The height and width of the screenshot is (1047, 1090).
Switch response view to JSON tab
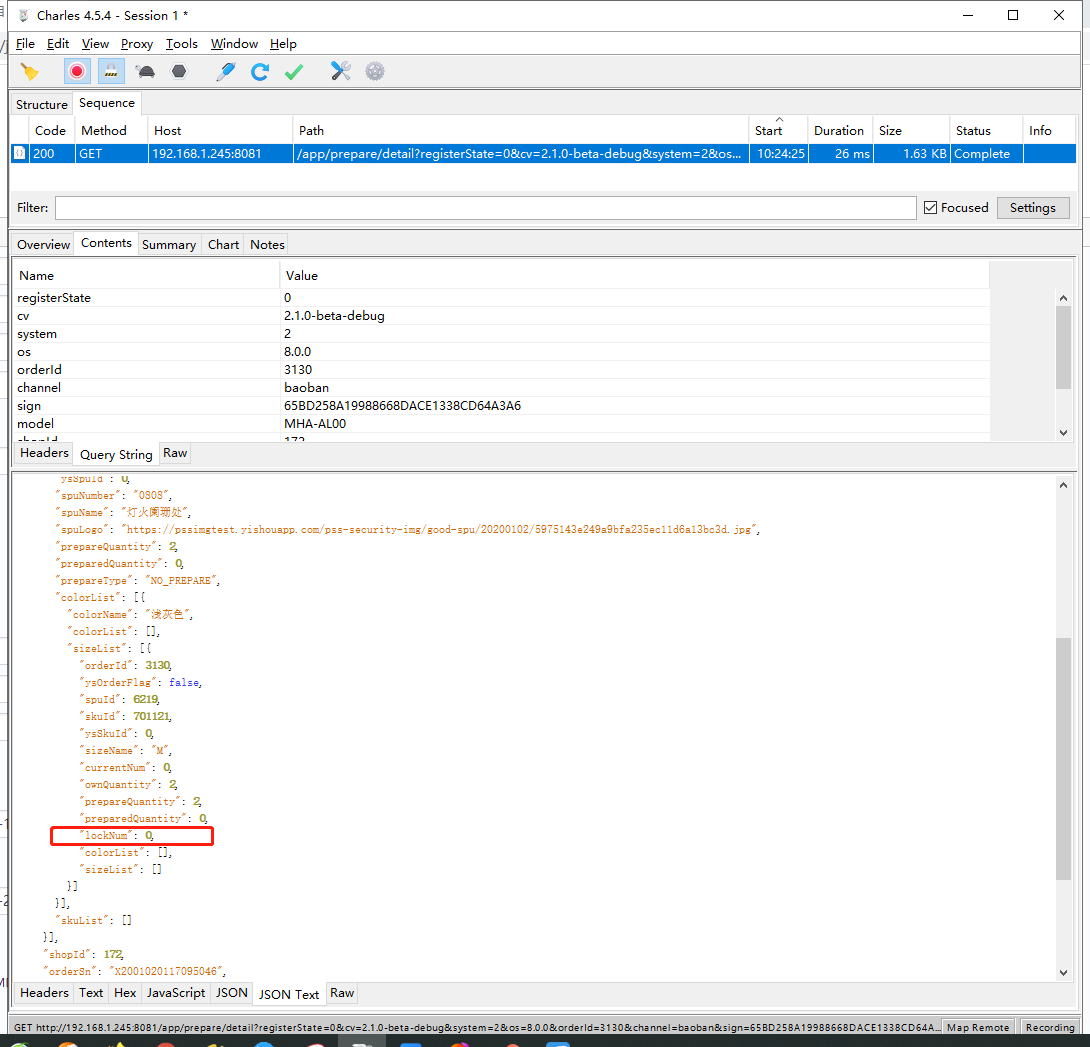231,993
